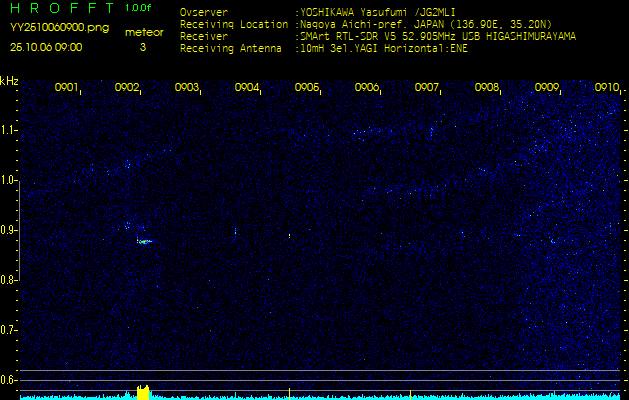Click the 0905 time marker
This screenshot has width=629, height=400.
click(306, 87)
